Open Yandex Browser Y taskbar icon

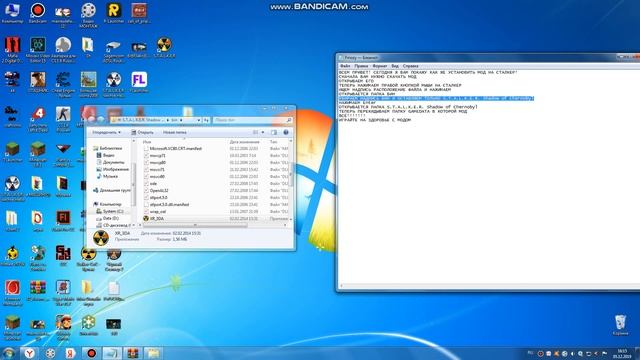[29, 353]
